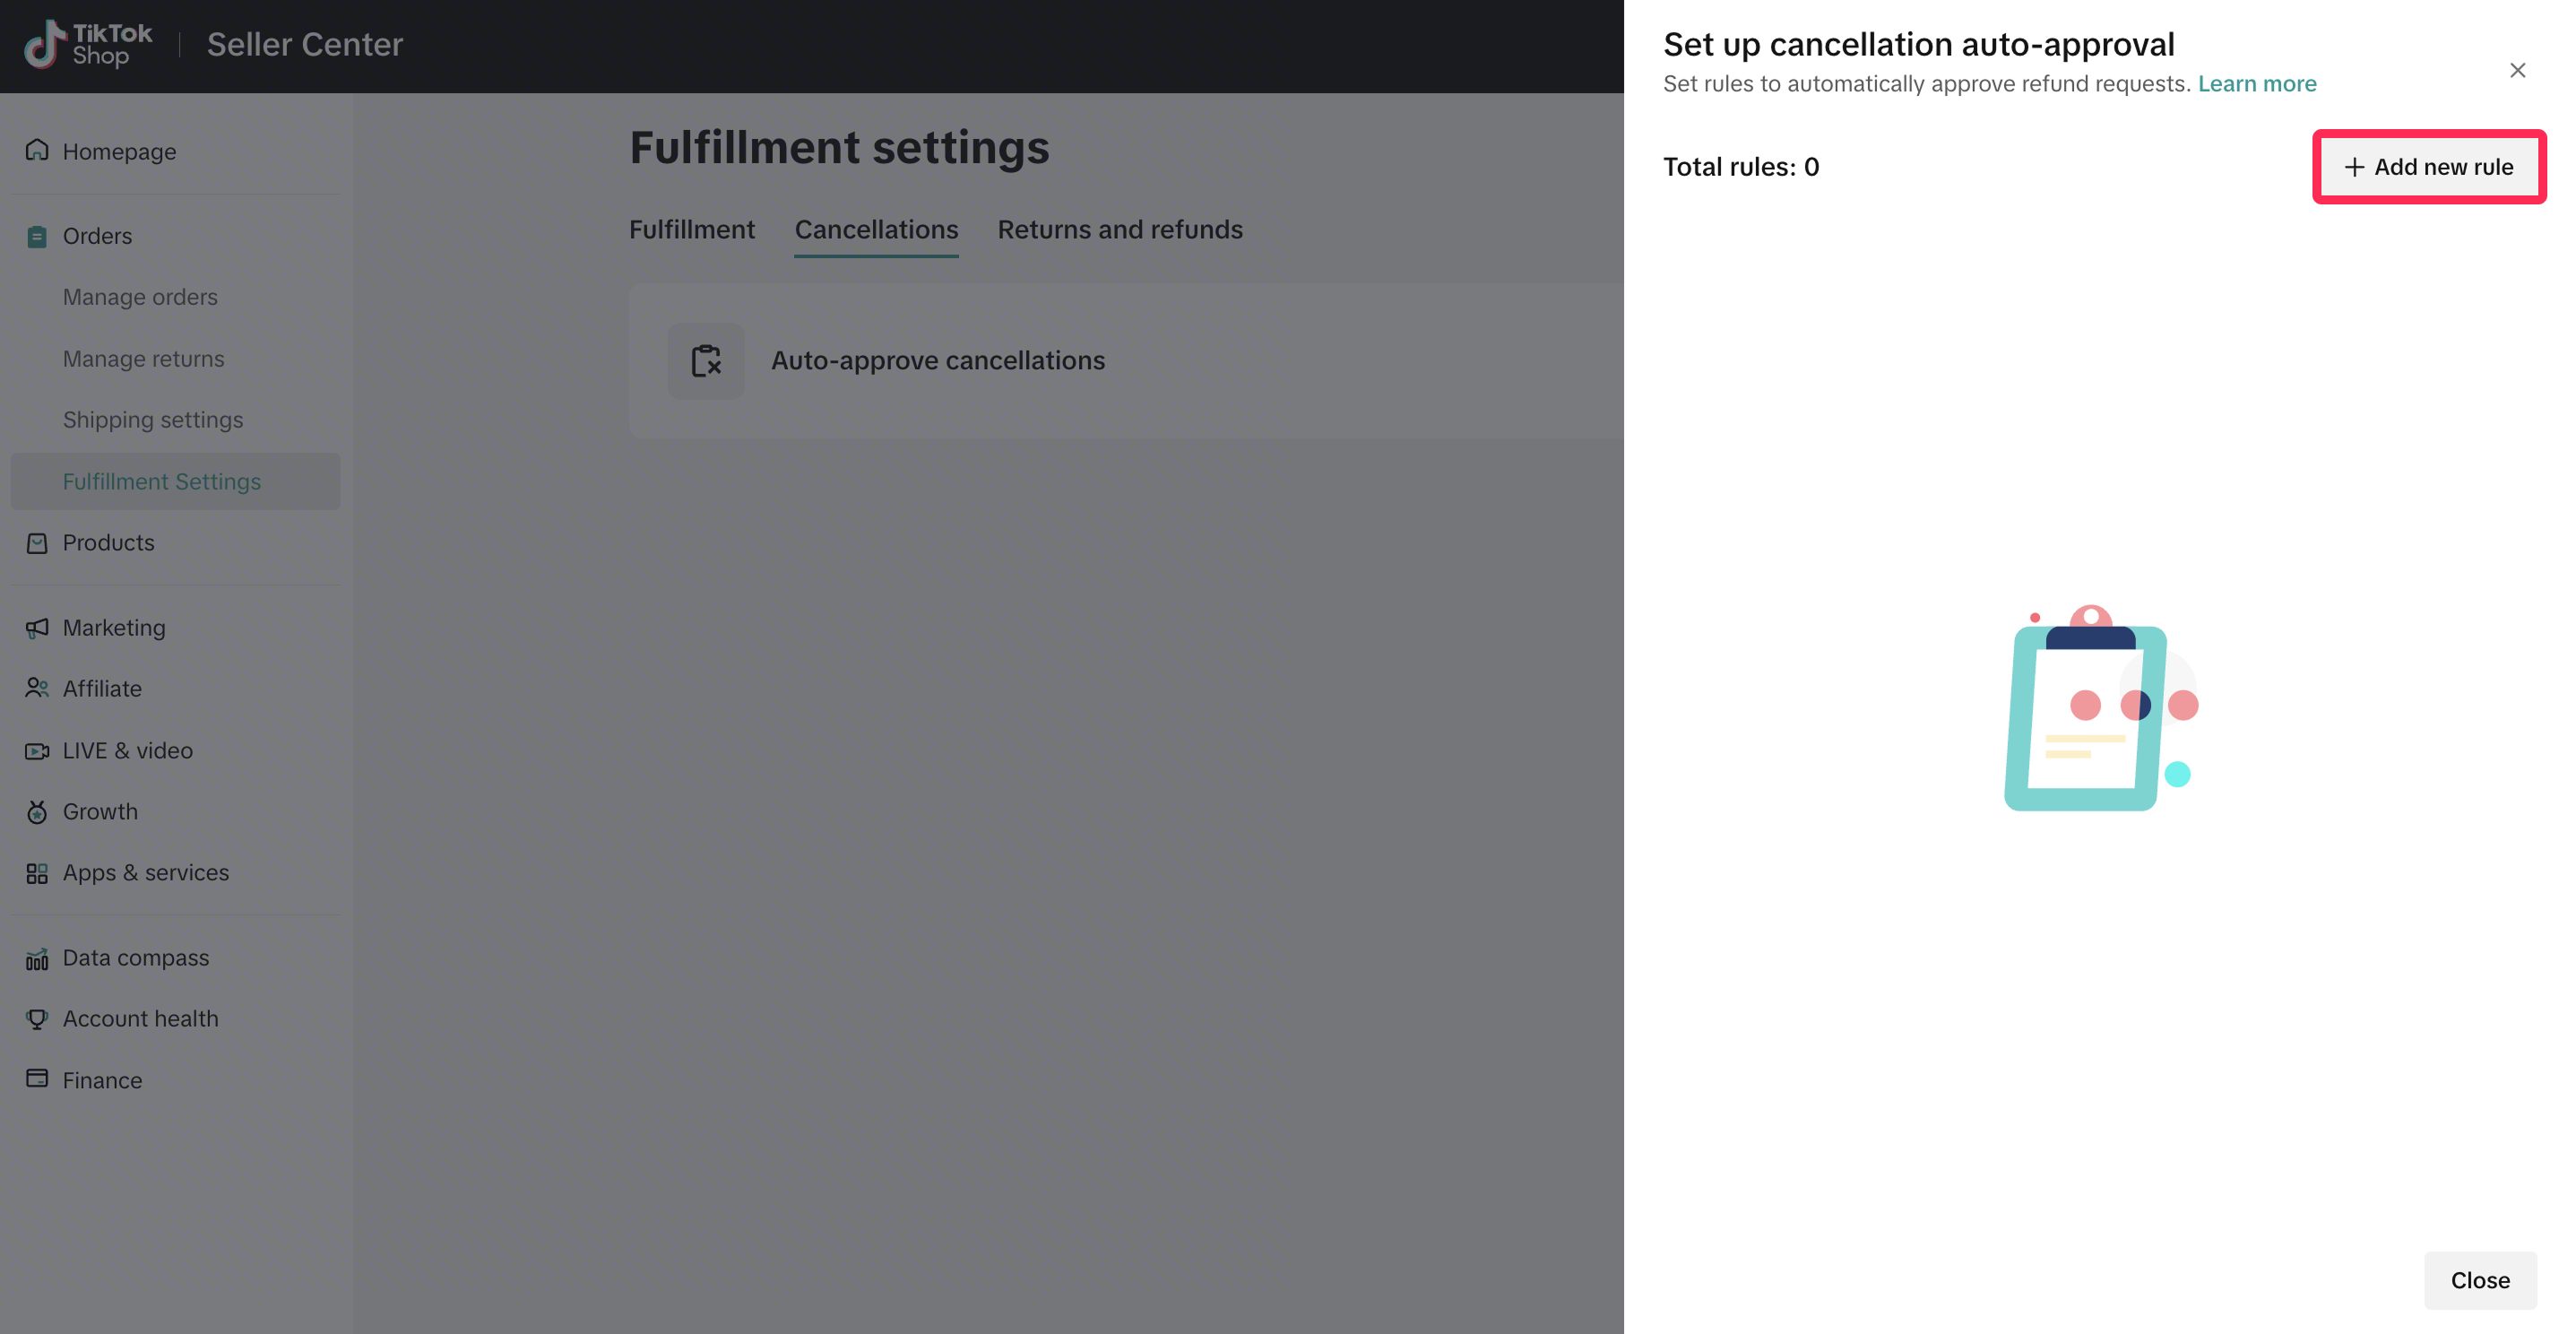Click the Homepage house icon
Image resolution: width=2576 pixels, height=1334 pixels.
[x=37, y=150]
